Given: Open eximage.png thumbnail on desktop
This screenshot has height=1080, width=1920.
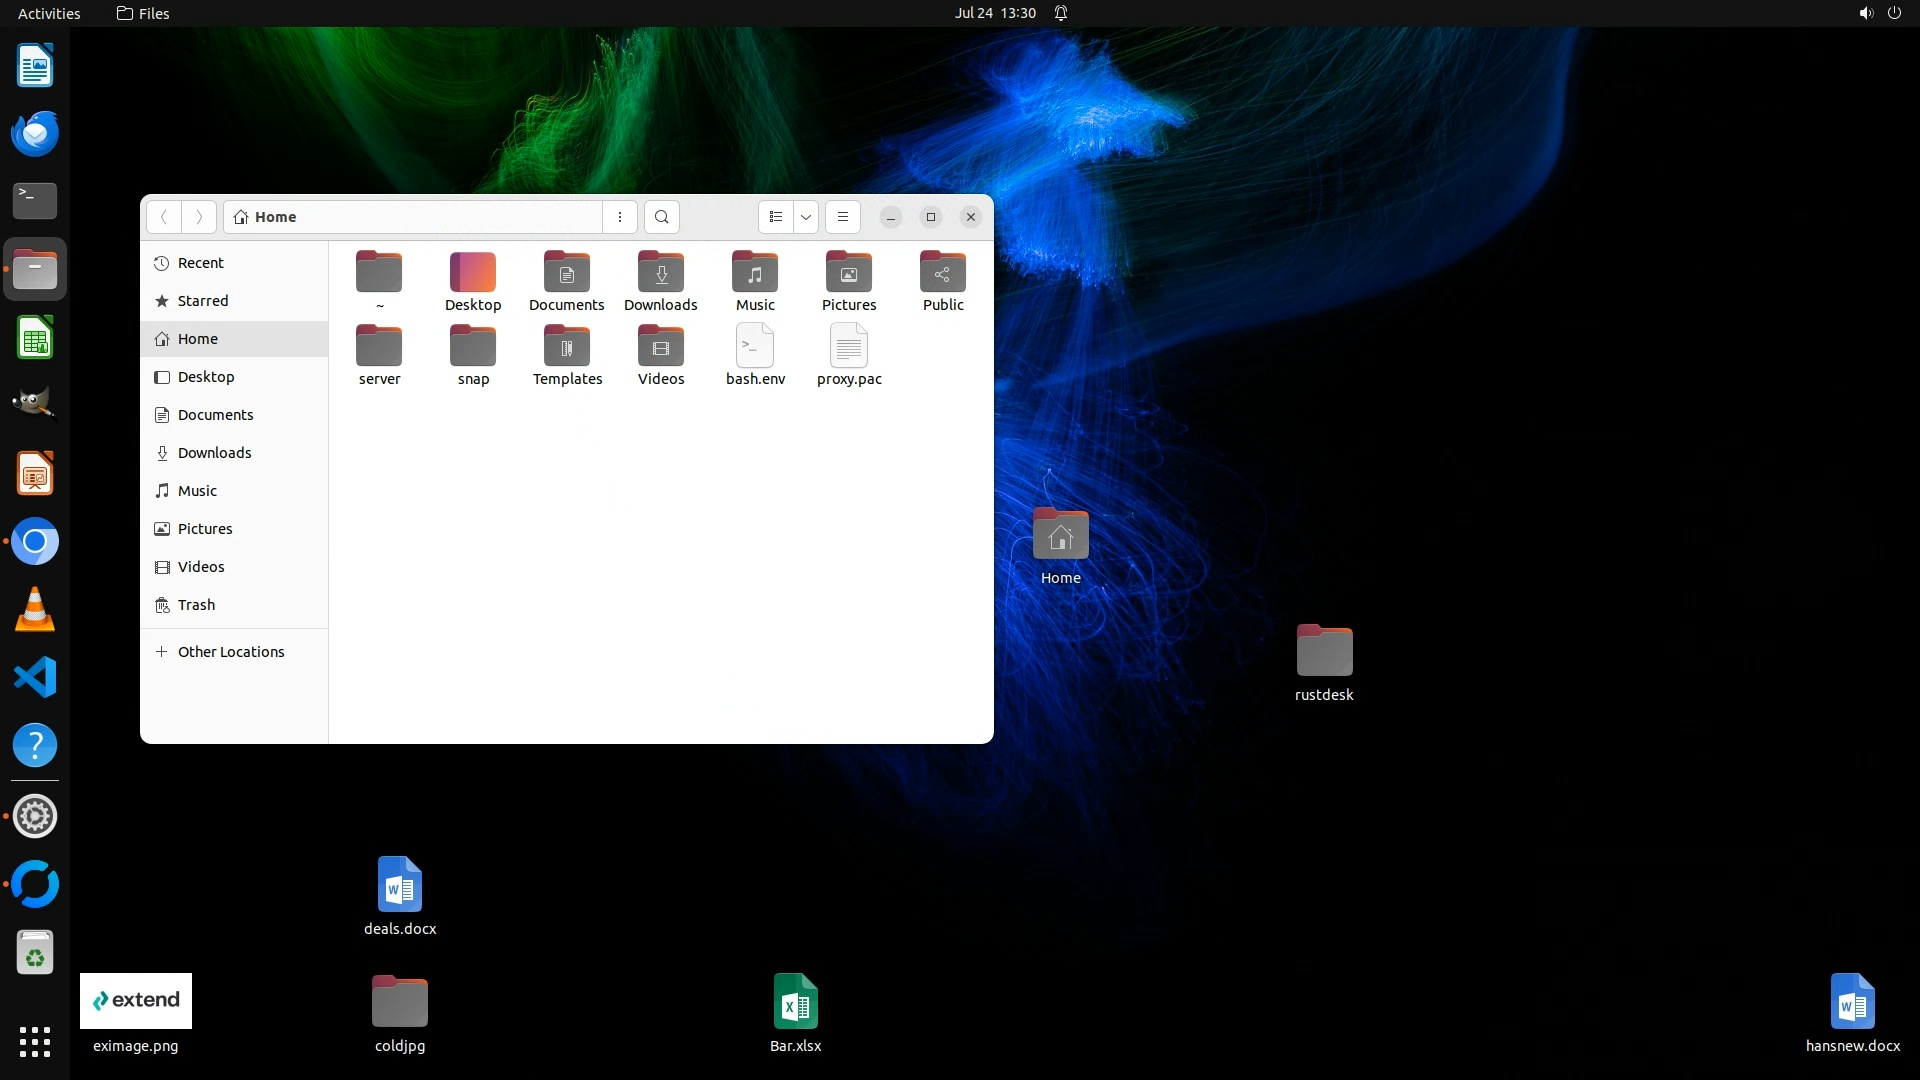Looking at the screenshot, I should coord(136,1001).
